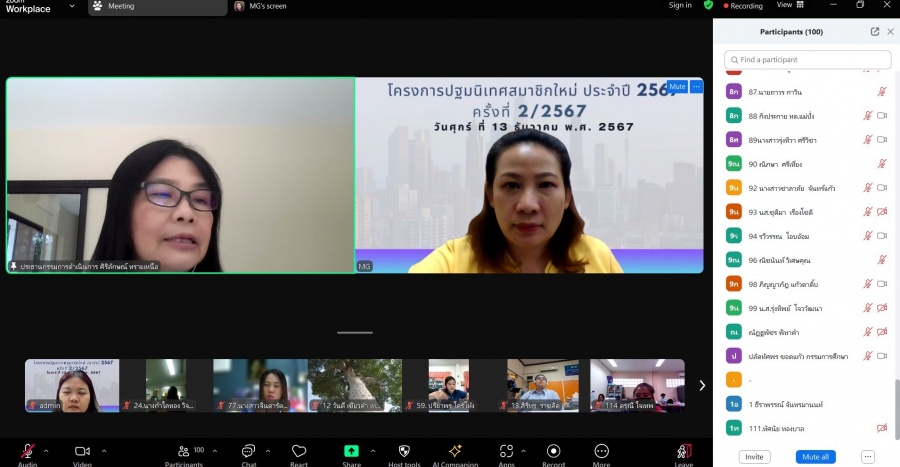Click the yellow dot avatar of the unnamed participant
The image size is (900, 467).
pyautogui.click(x=734, y=380)
